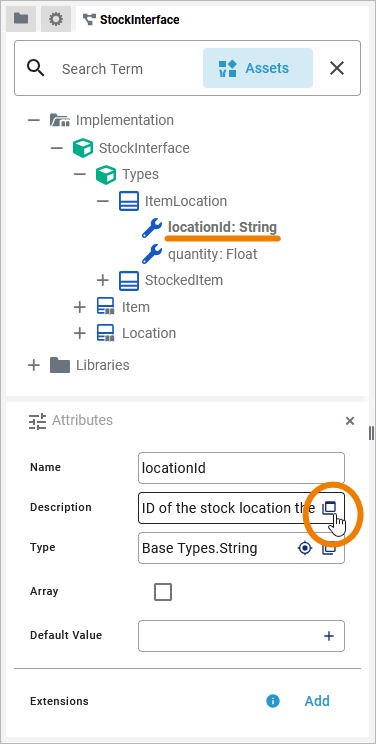The image size is (376, 744).
Task: Click the Type locate target icon
Action: click(305, 548)
